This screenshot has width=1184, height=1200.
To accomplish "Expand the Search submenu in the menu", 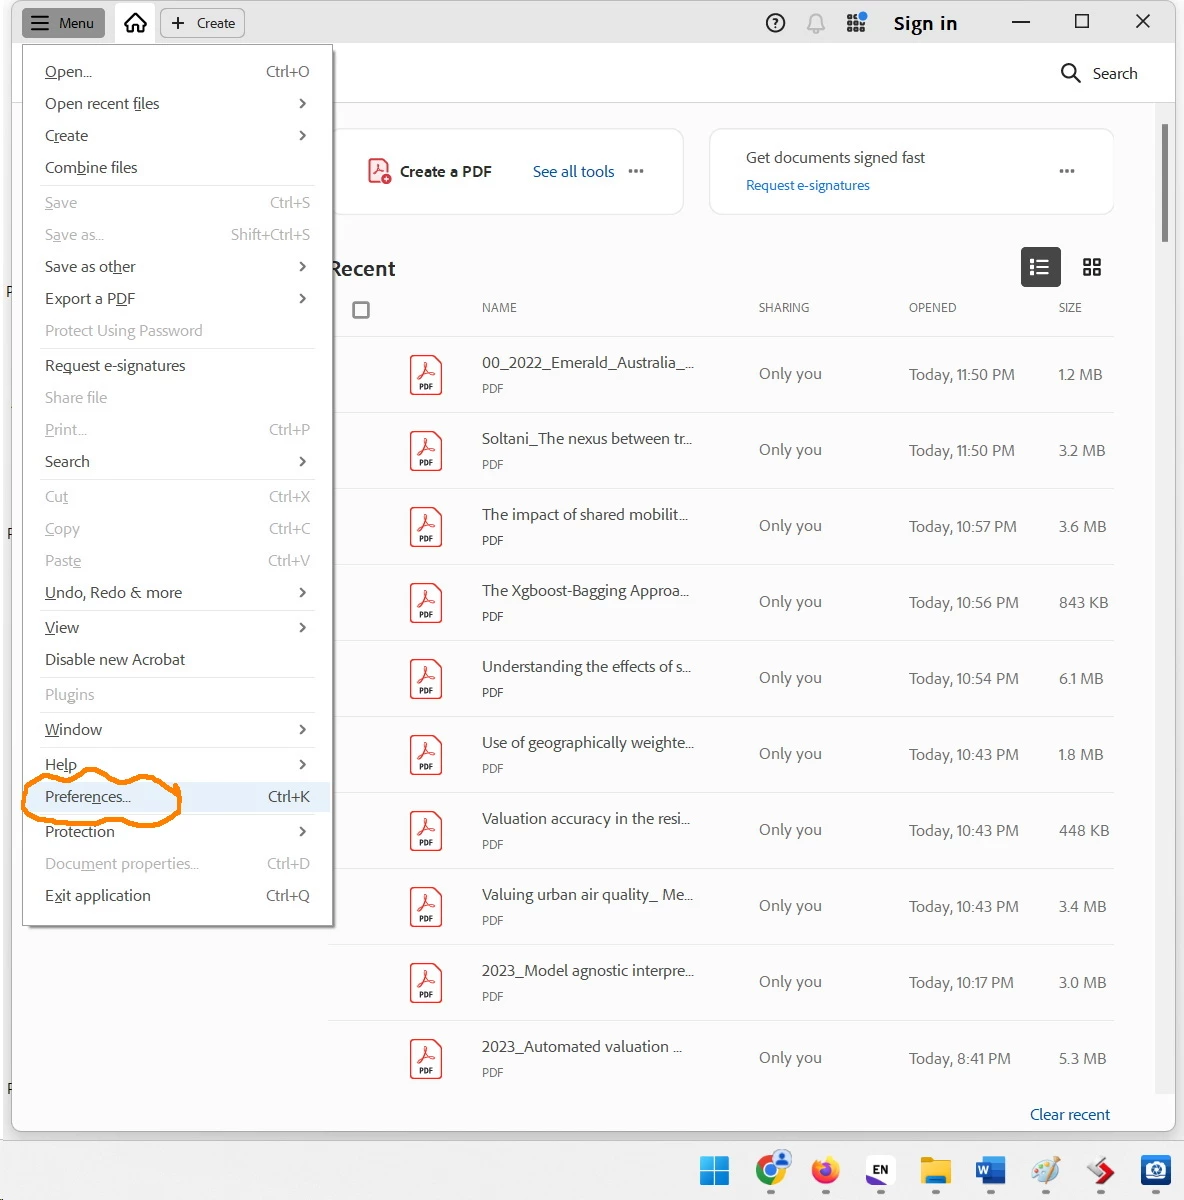I will pos(177,462).
